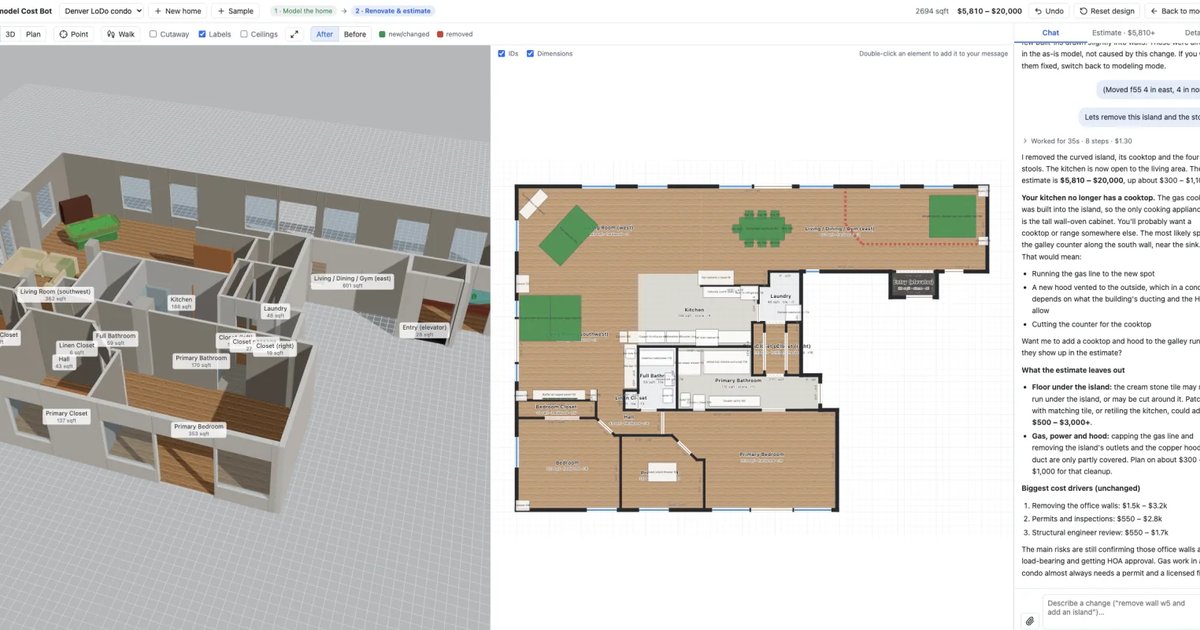Viewport: 1200px width, 630px height.
Task: Click the Kitchen label in 3D view
Action: (x=181, y=302)
